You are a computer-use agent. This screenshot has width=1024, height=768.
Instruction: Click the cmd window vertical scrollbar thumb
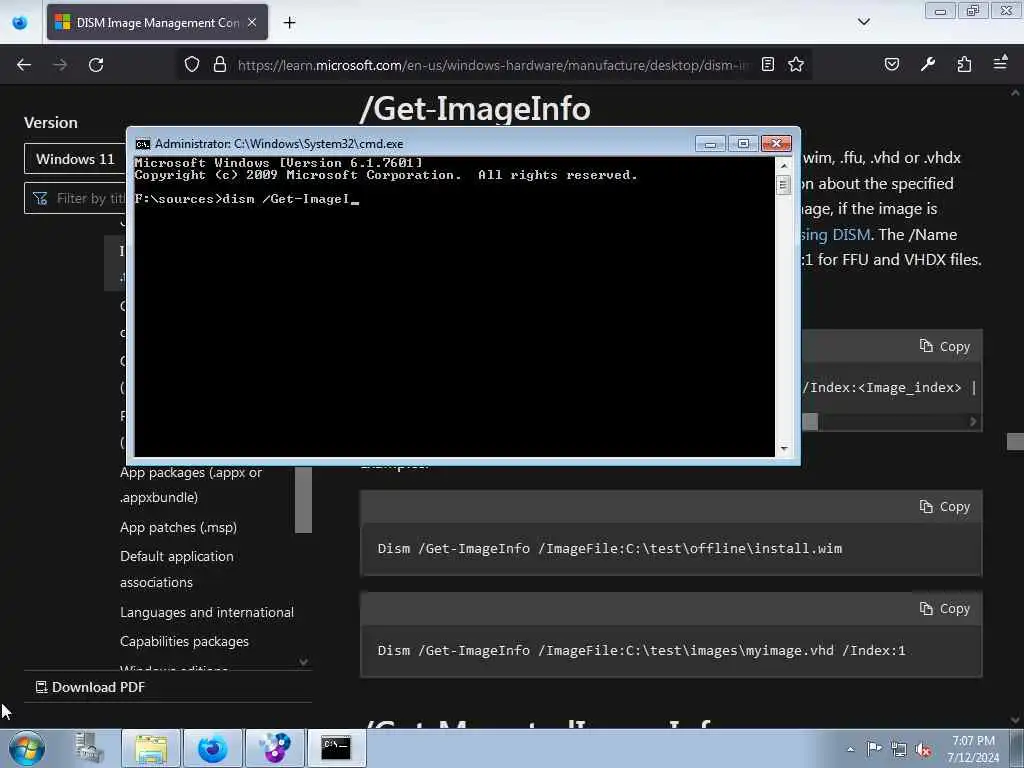point(784,185)
